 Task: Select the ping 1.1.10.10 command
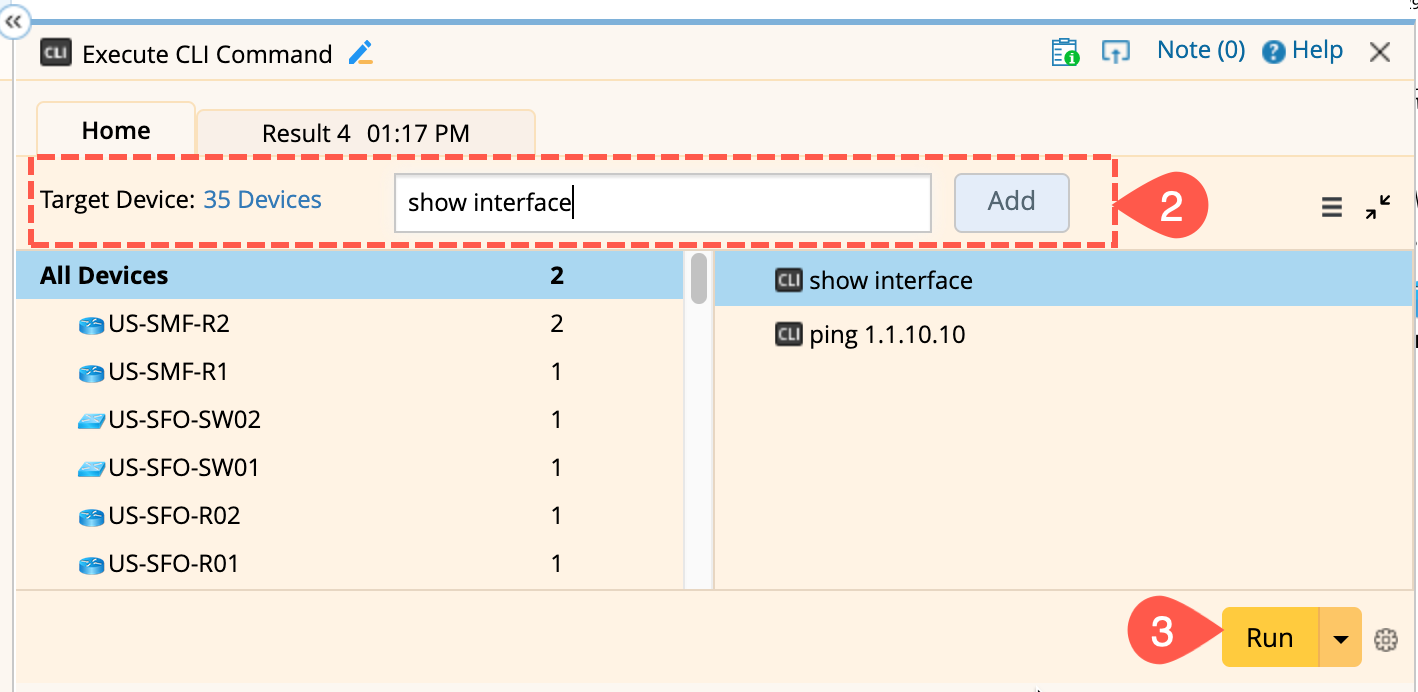[x=886, y=334]
